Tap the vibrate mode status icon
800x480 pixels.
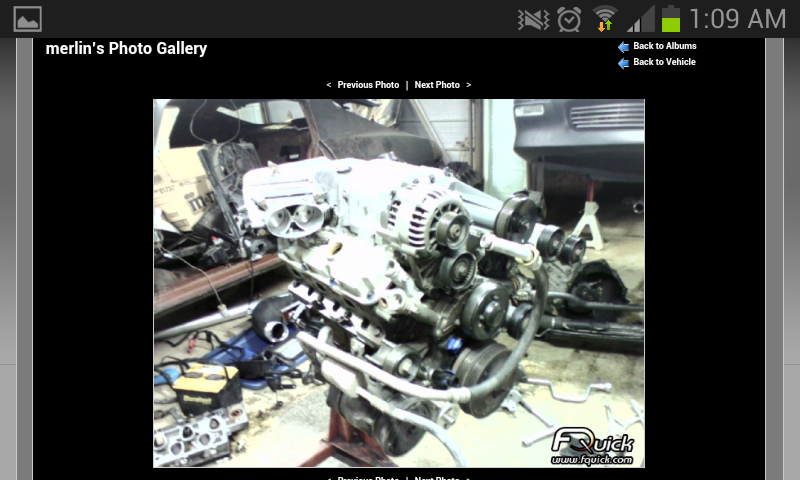coord(533,20)
